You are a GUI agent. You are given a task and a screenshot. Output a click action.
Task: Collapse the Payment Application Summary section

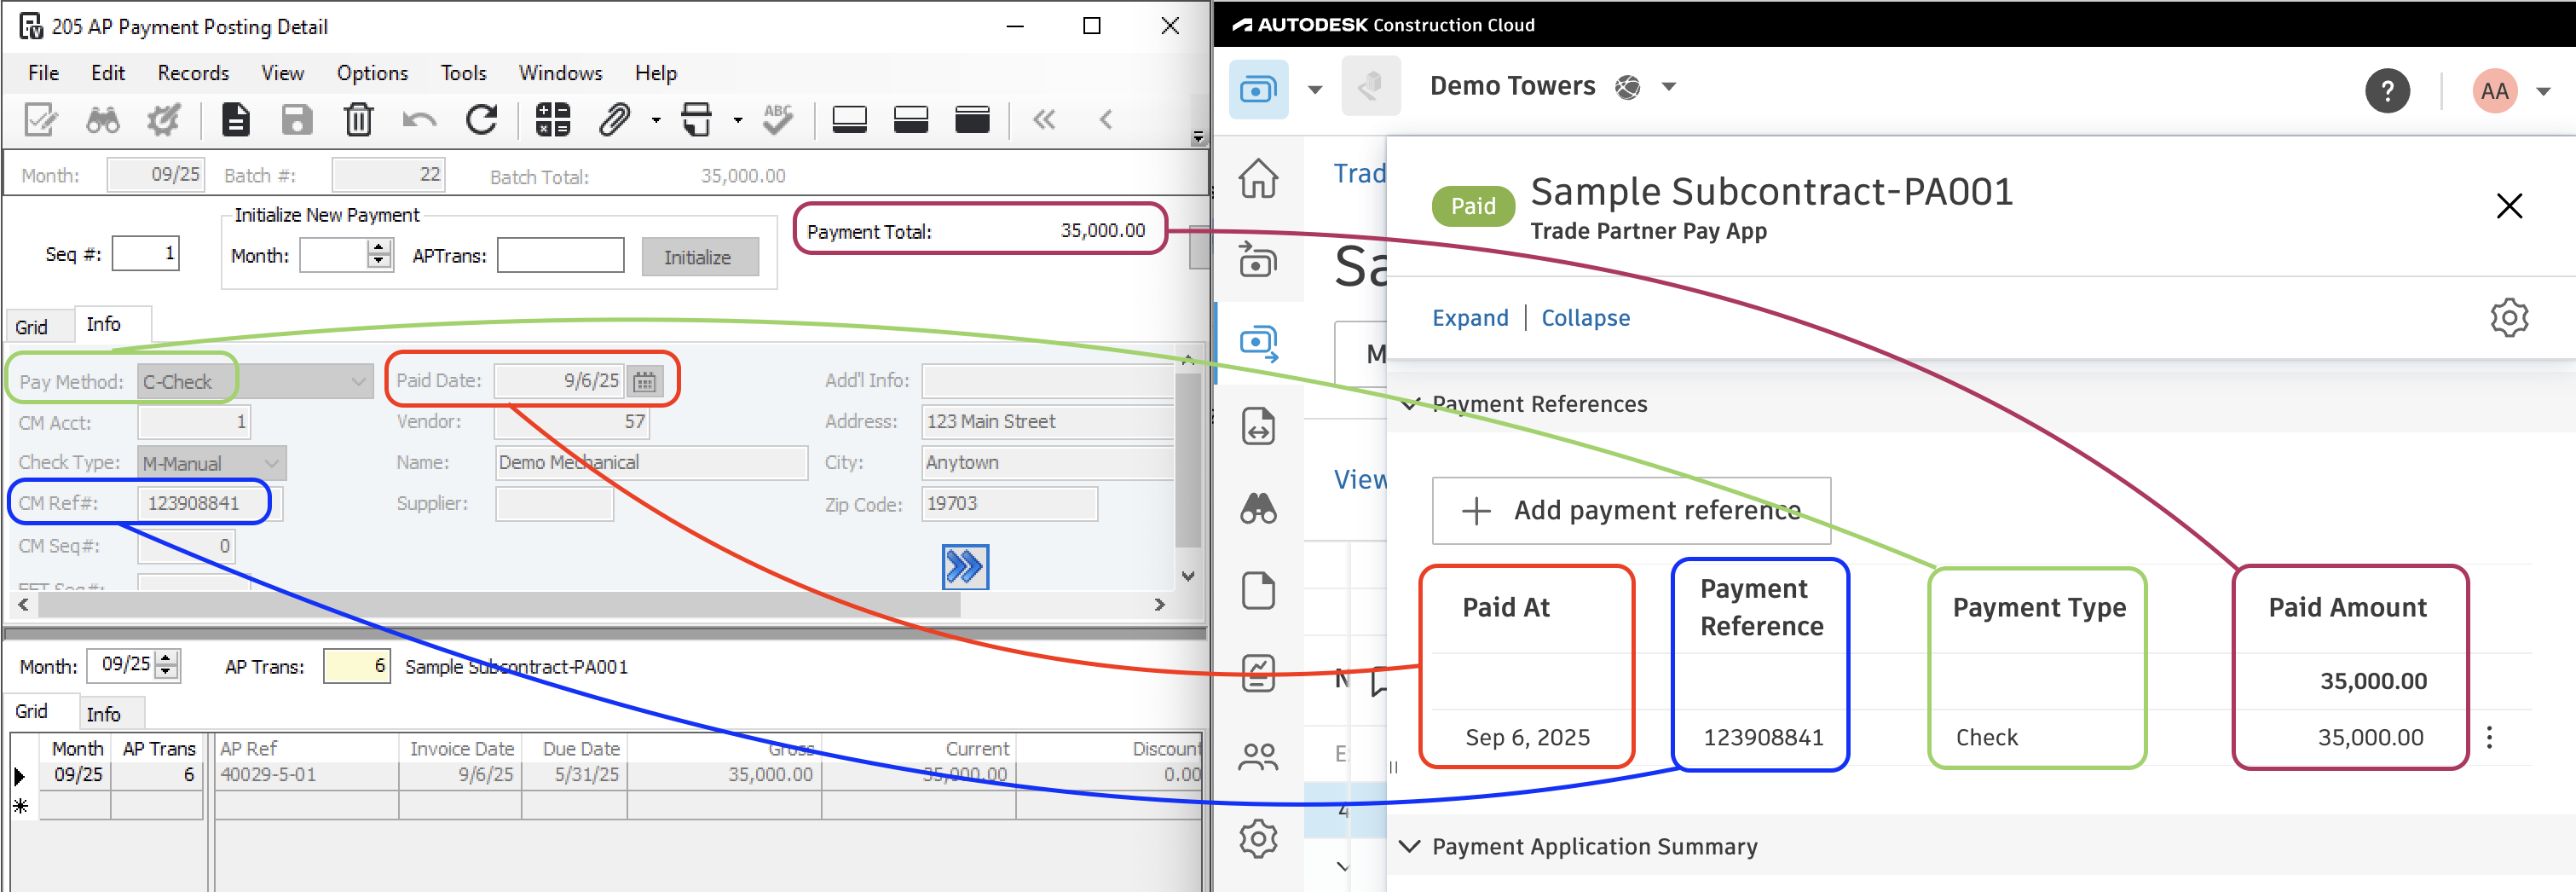(x=1410, y=846)
